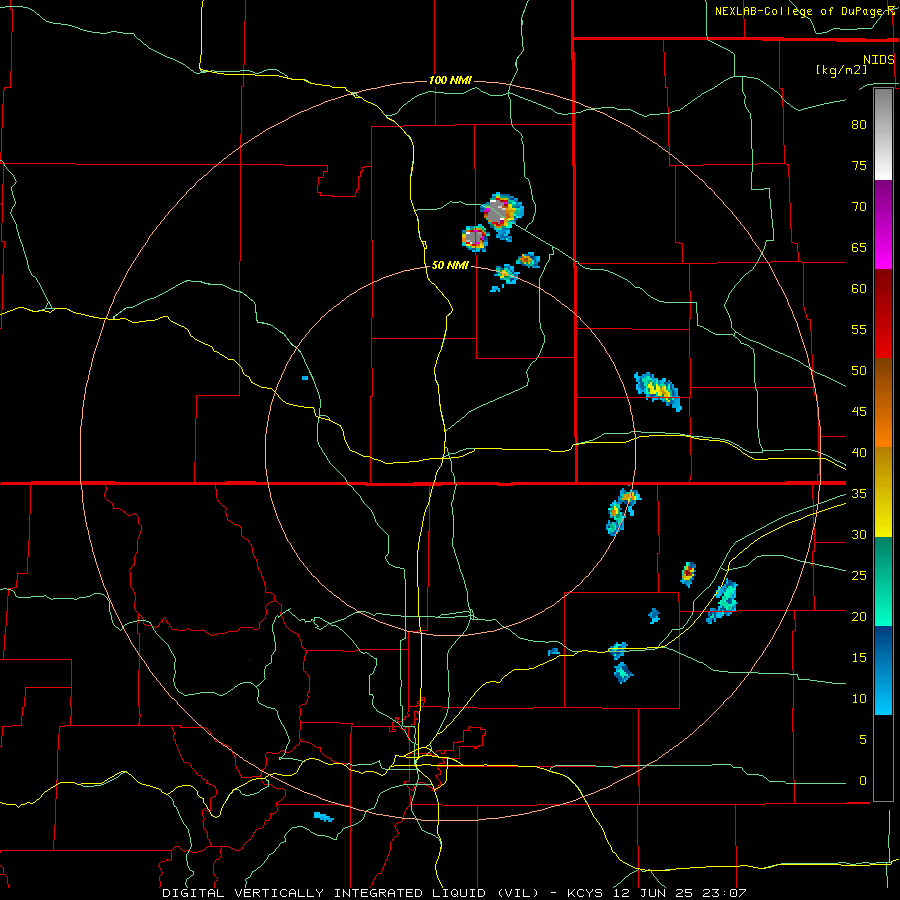Screen dimensions: 900x900
Task: Click scale value 10 on the legend
Action: coord(859,699)
